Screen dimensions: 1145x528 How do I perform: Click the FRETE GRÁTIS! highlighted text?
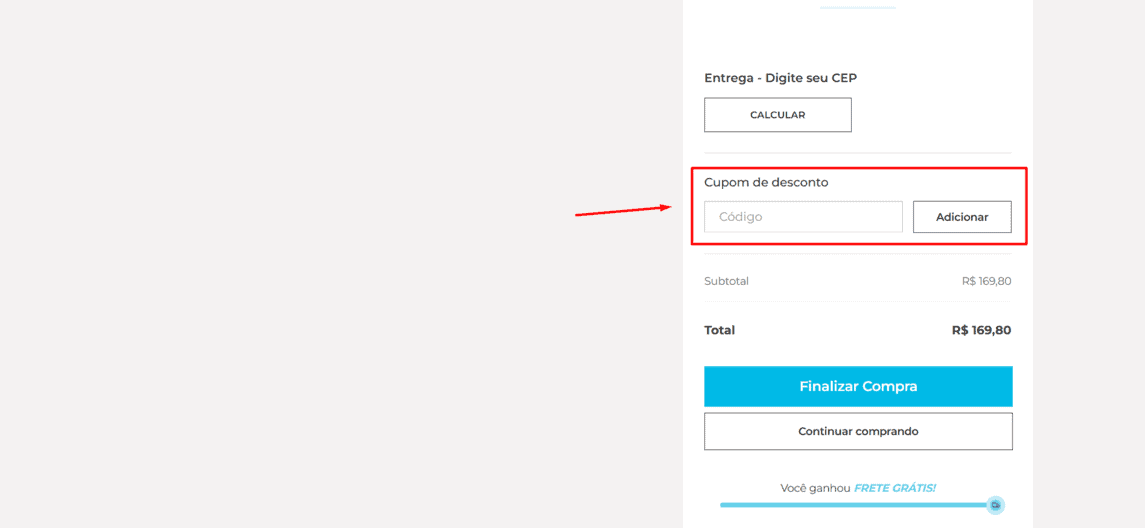(x=895, y=487)
